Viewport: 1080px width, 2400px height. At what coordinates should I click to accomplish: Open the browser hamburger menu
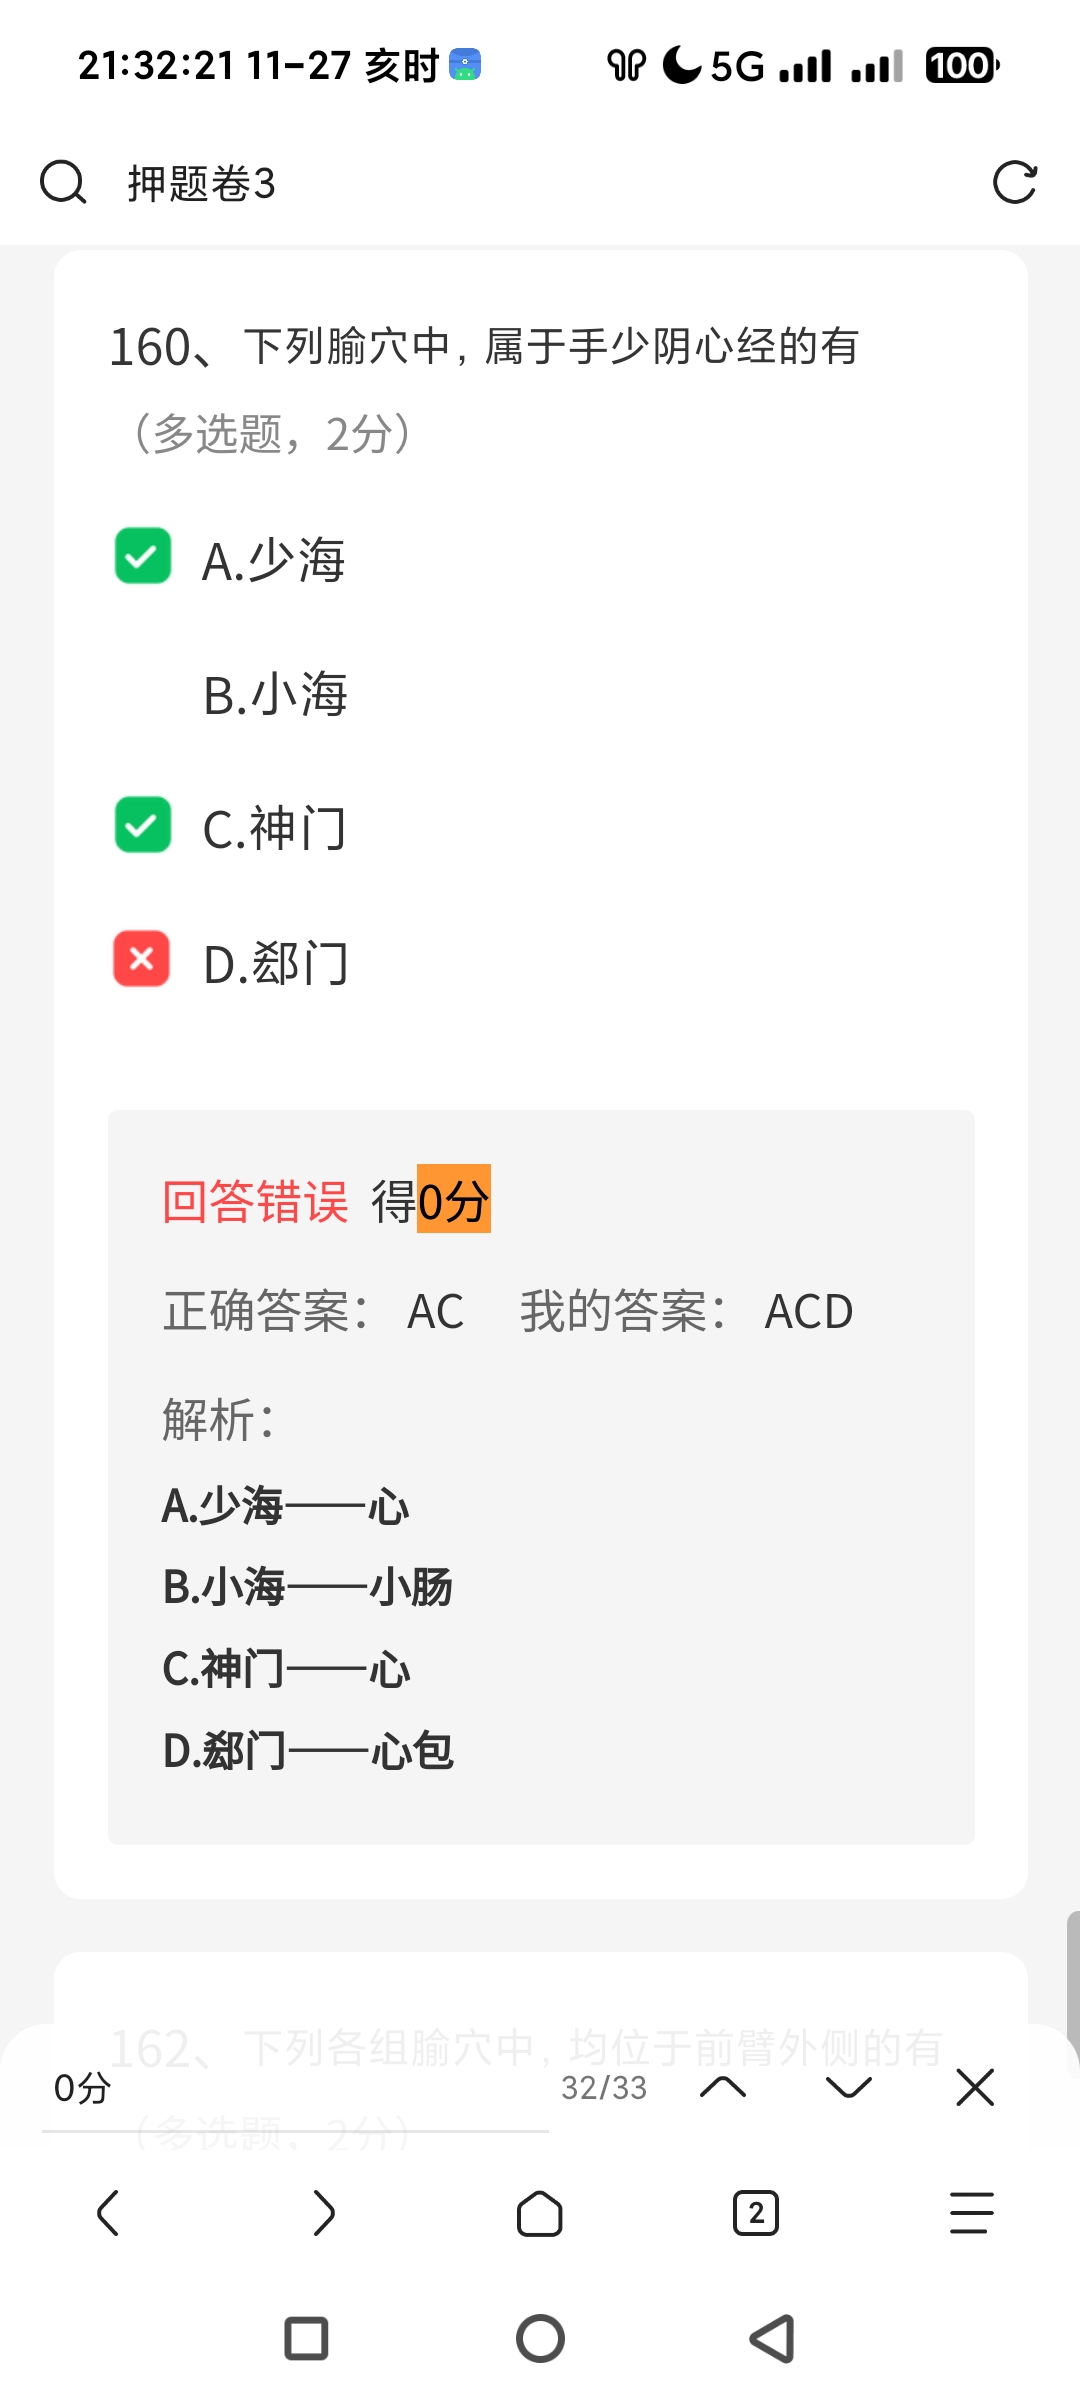[971, 2212]
